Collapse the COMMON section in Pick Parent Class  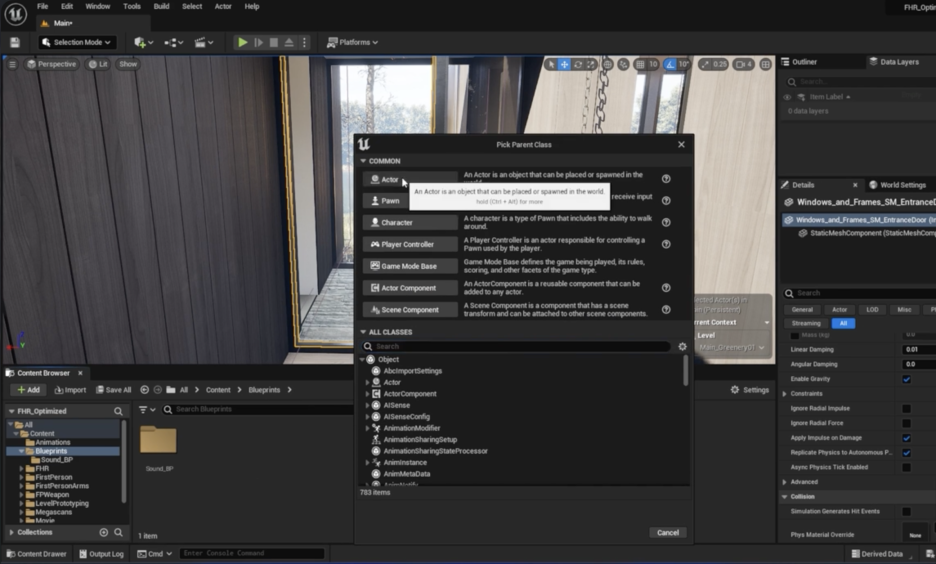point(363,161)
